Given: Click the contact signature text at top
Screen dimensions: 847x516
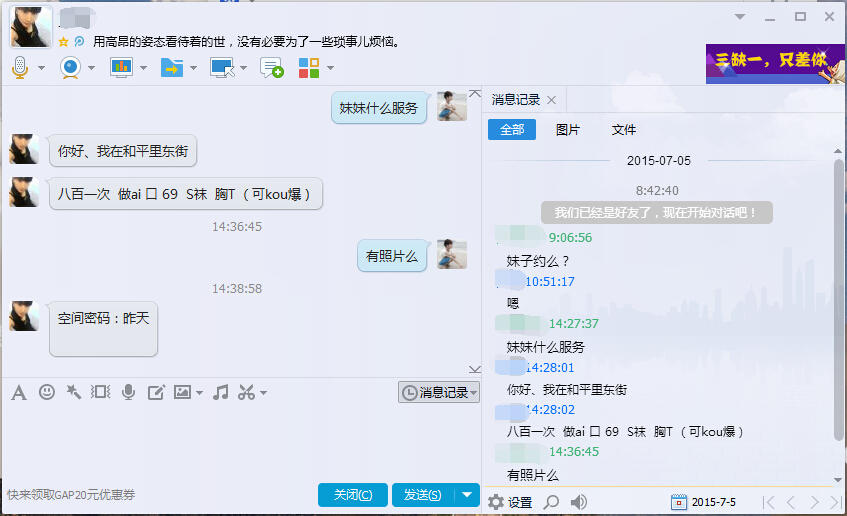Looking at the screenshot, I should pyautogui.click(x=246, y=42).
